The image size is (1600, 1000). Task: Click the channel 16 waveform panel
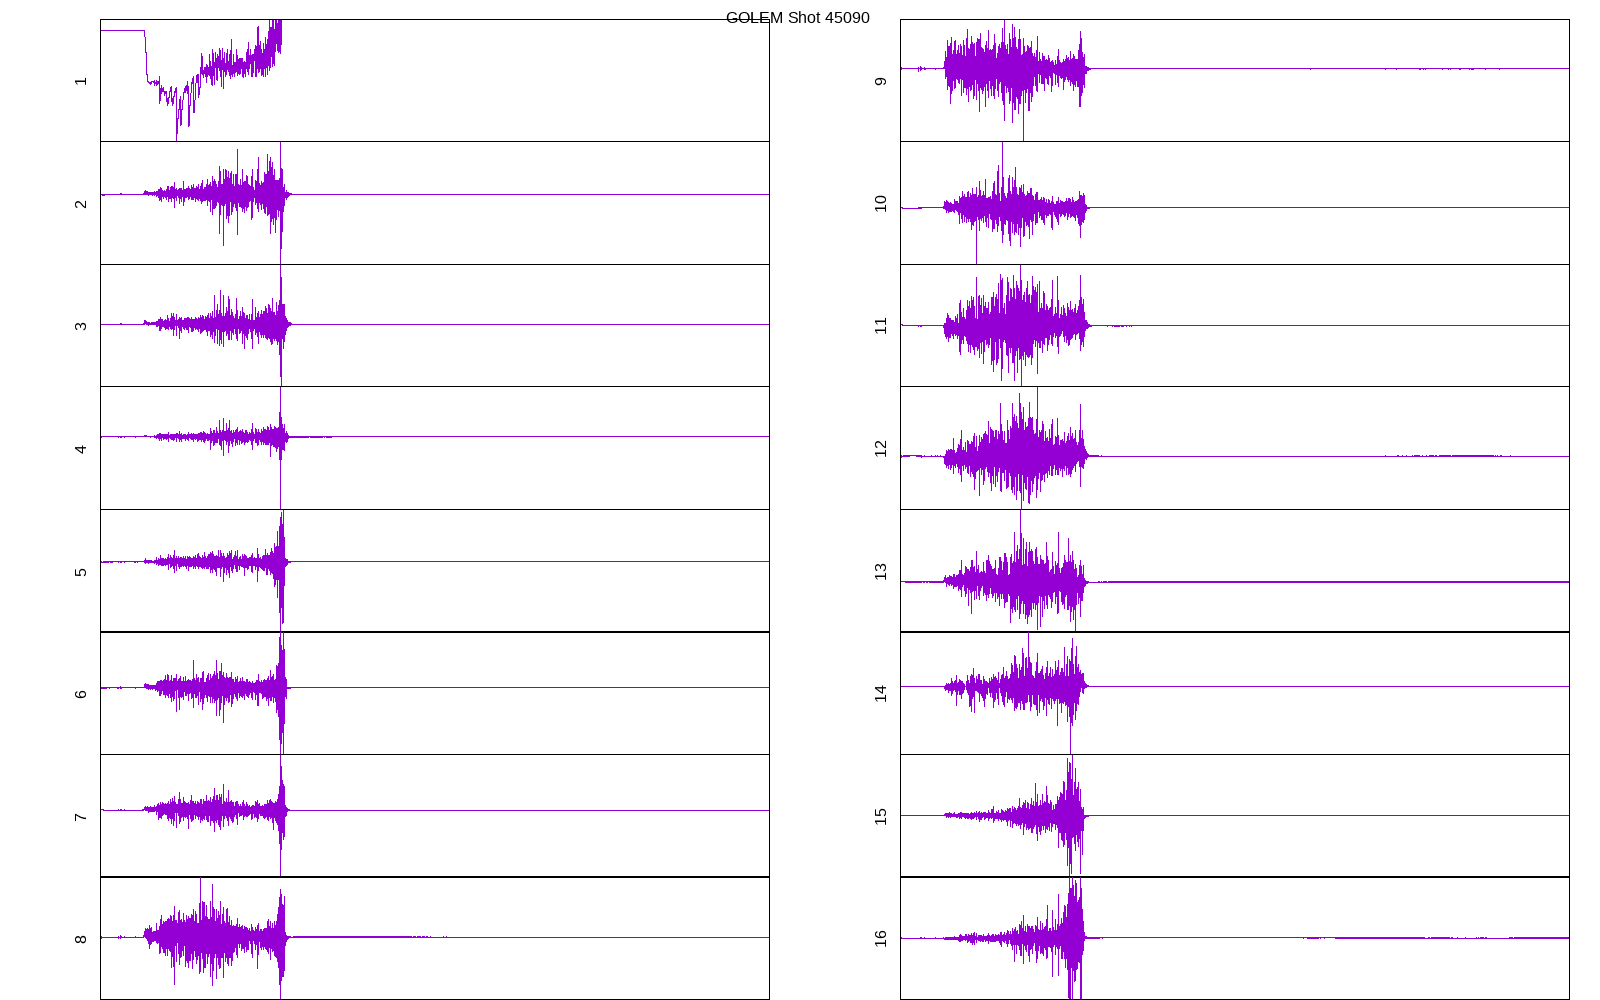pyautogui.click(x=1234, y=938)
